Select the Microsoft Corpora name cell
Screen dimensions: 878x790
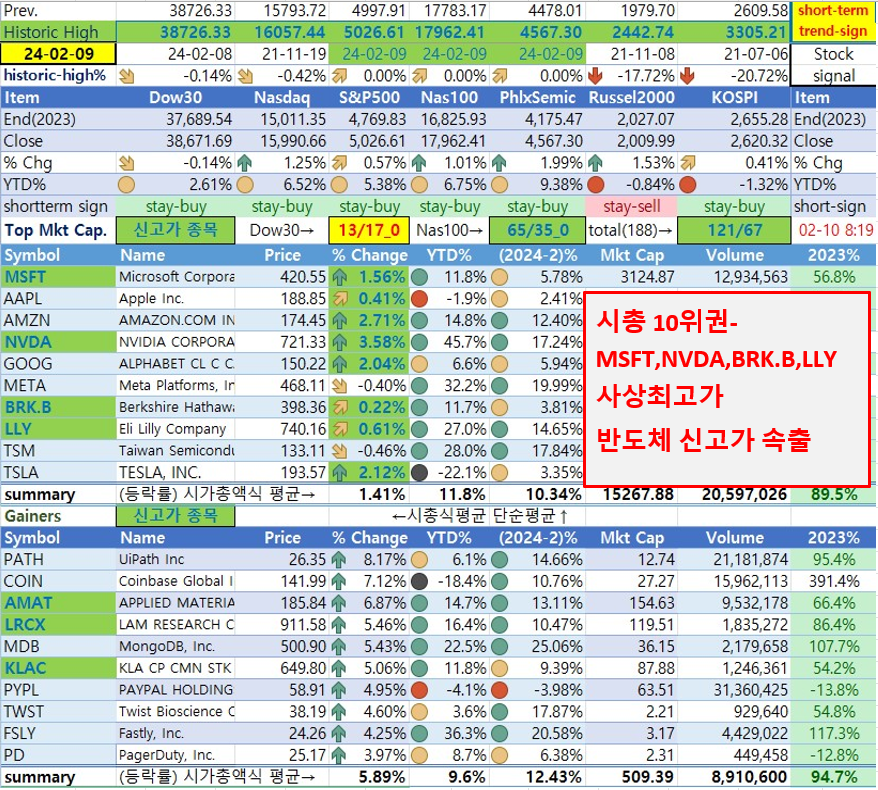click(176, 277)
